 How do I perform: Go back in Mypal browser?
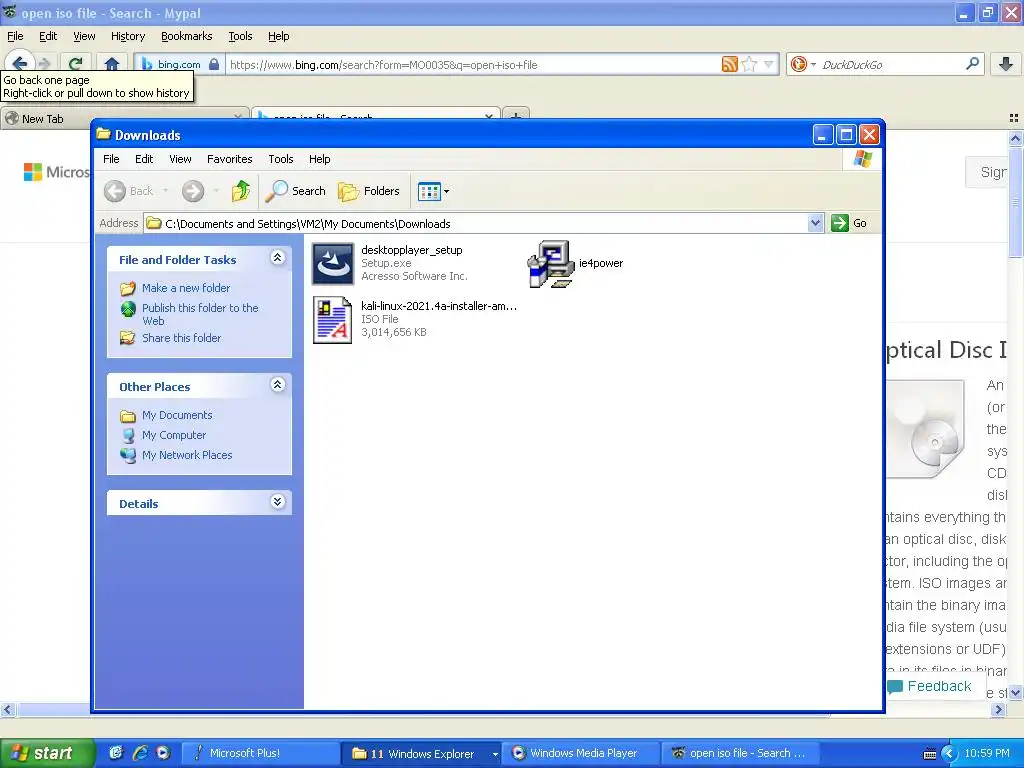[x=20, y=63]
